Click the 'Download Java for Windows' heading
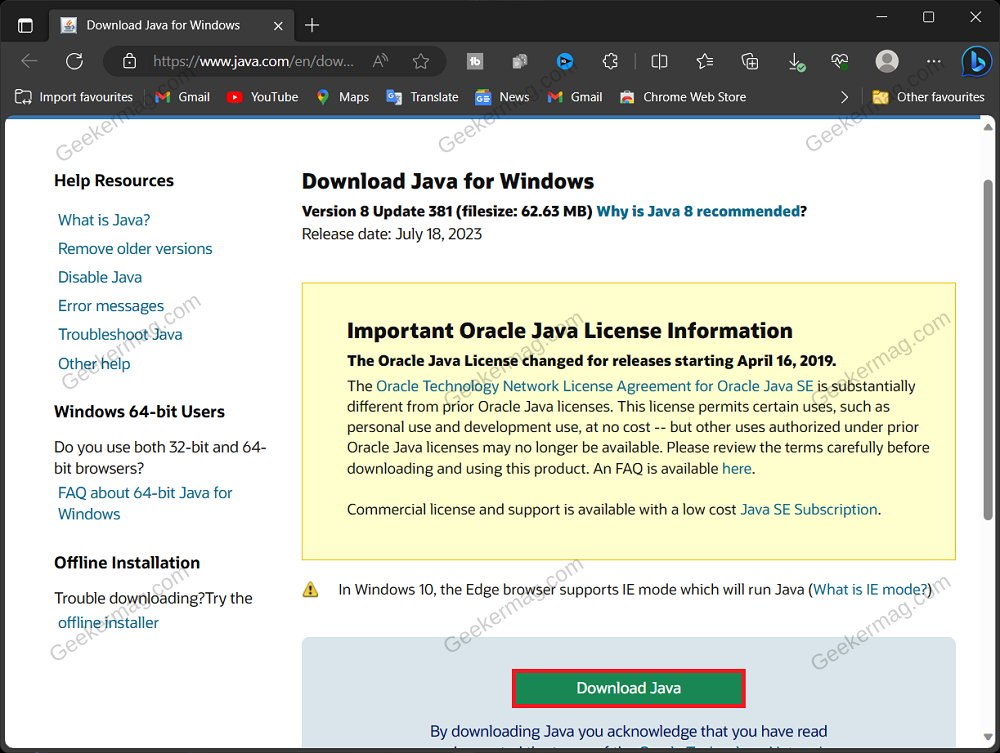Image resolution: width=1000 pixels, height=753 pixels. point(448,181)
